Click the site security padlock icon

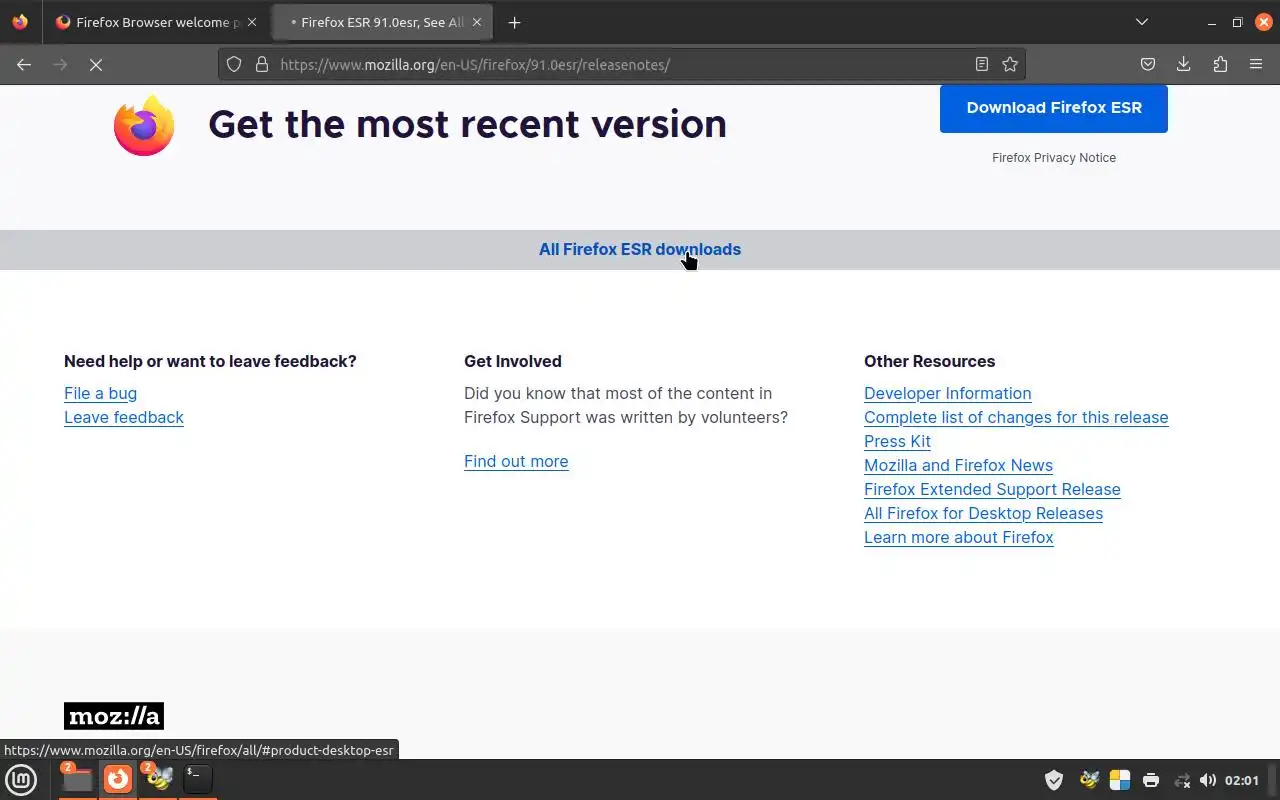tap(262, 64)
